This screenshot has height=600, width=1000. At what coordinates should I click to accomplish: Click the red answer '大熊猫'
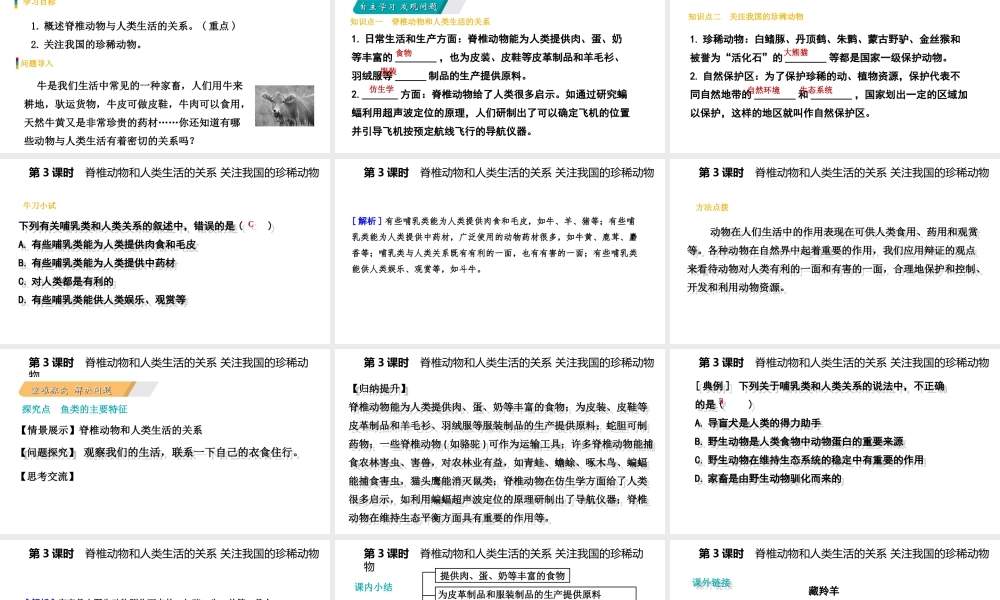[x=796, y=52]
